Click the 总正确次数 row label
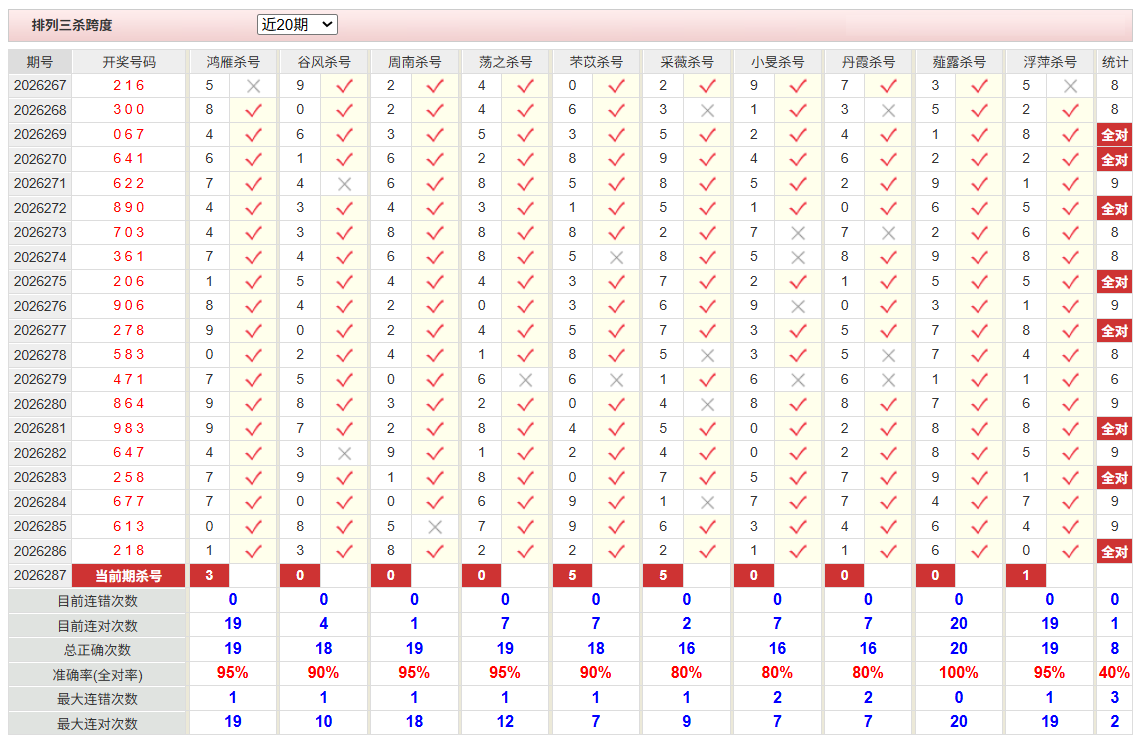This screenshot has width=1140, height=744. click(x=97, y=650)
